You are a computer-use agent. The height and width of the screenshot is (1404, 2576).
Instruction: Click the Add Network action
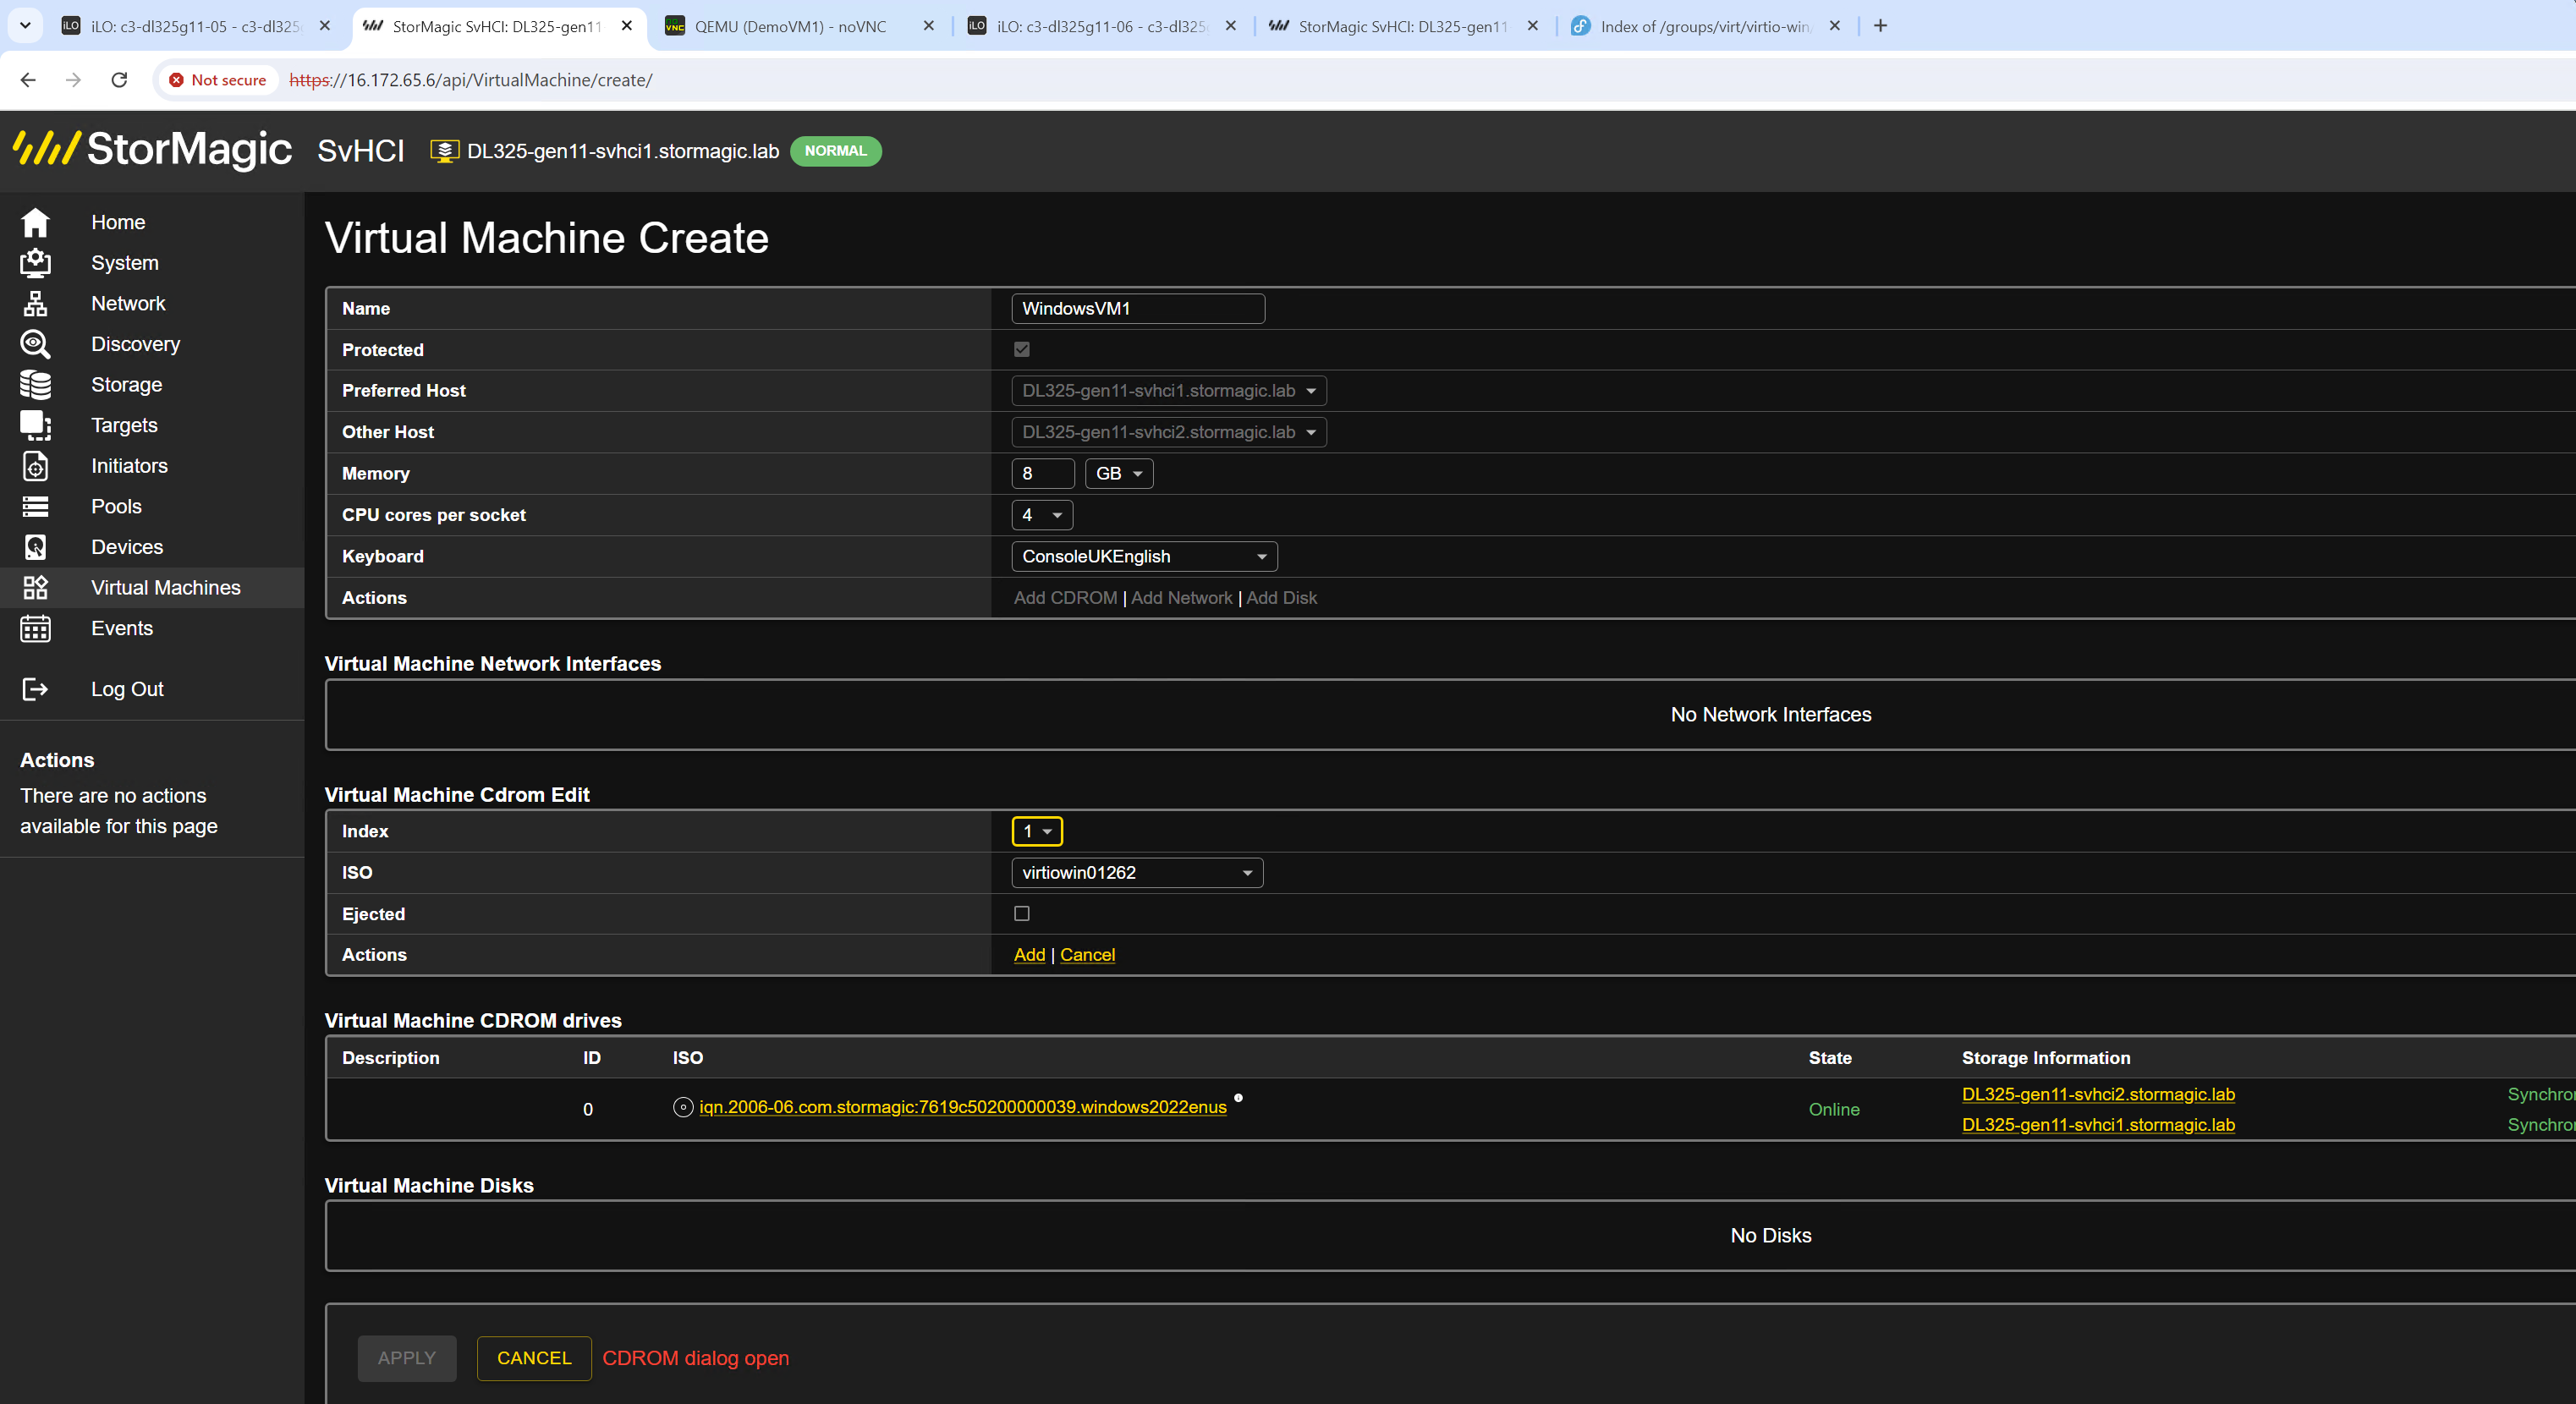(x=1182, y=598)
